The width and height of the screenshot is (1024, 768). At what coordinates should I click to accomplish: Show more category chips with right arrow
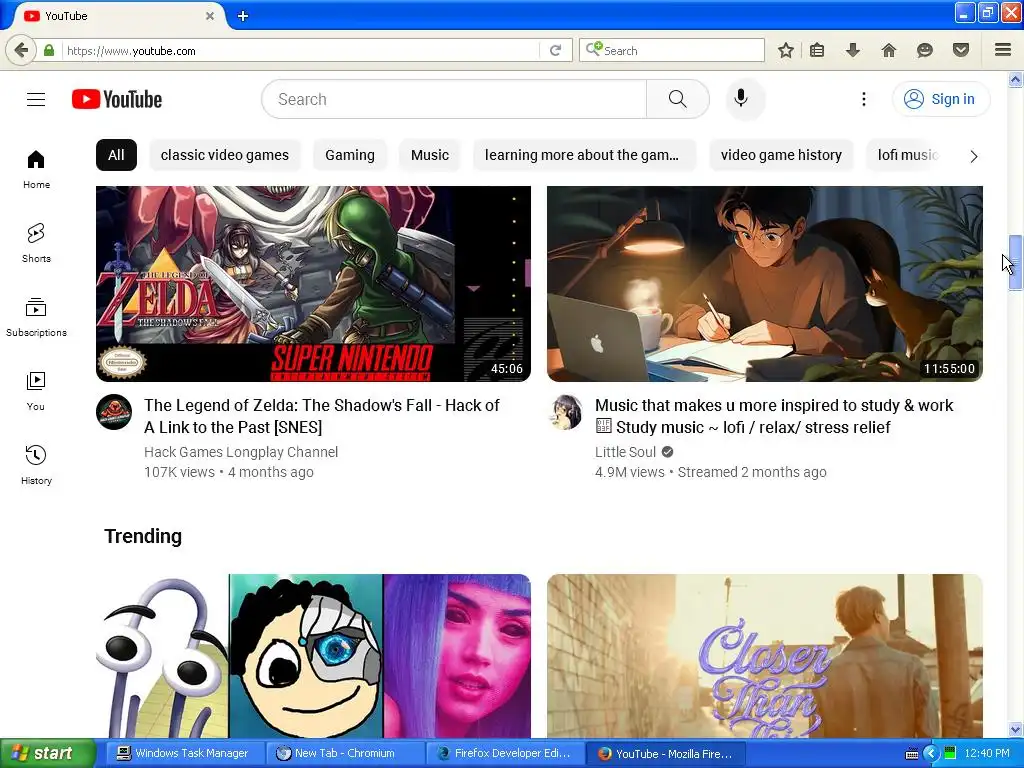(974, 156)
